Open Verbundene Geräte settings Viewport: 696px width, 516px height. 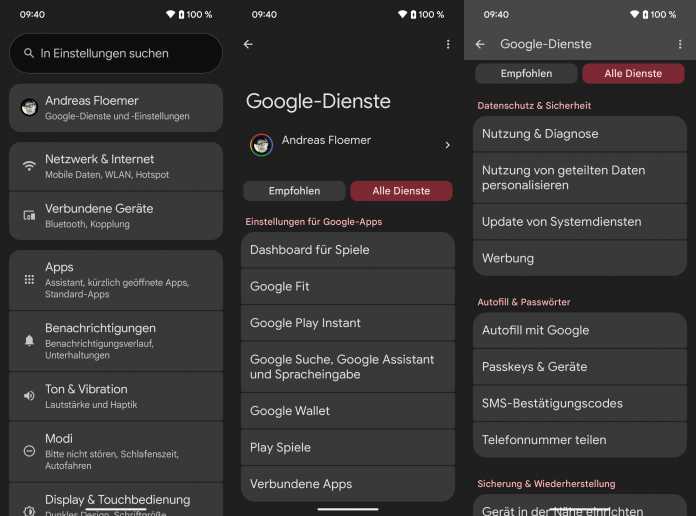tap(116, 216)
